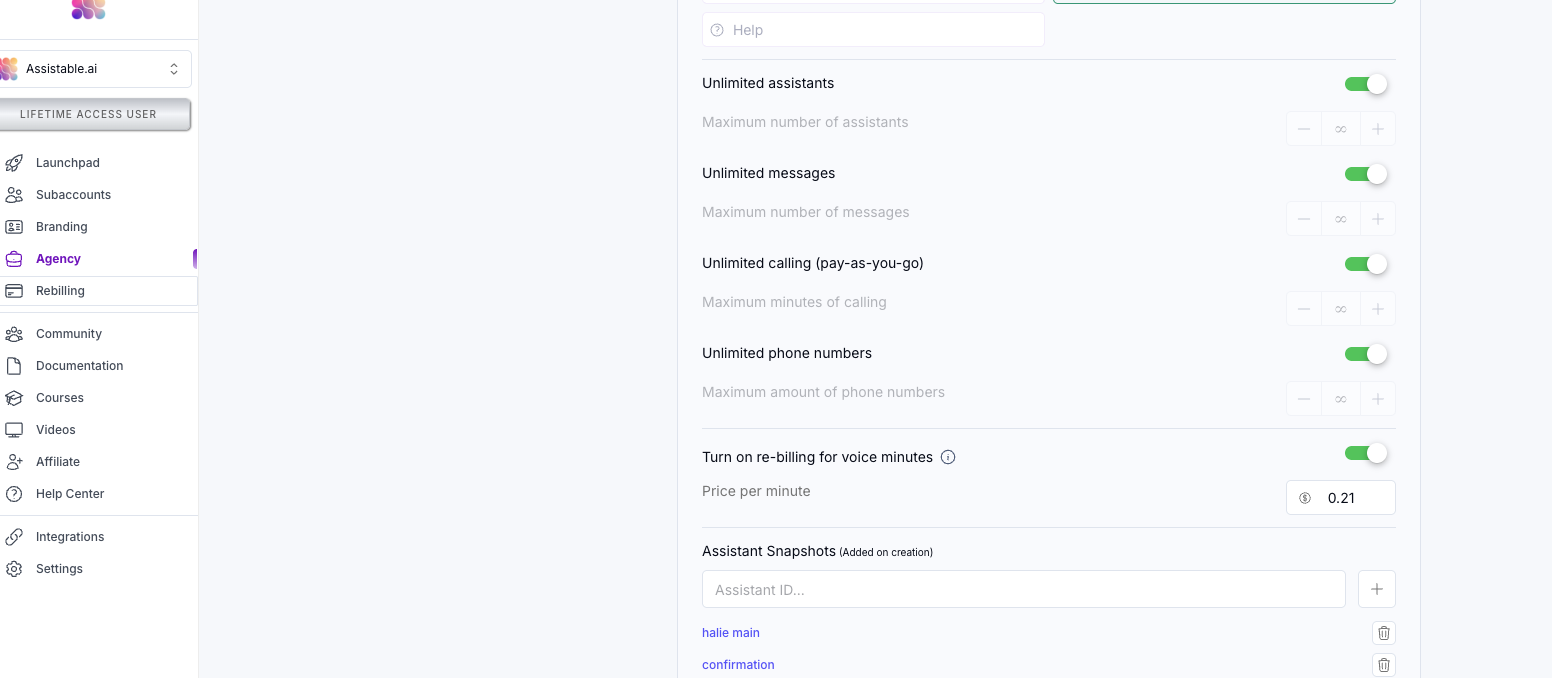Open Courses via graduation cap icon
The image size is (1552, 678).
coord(14,398)
